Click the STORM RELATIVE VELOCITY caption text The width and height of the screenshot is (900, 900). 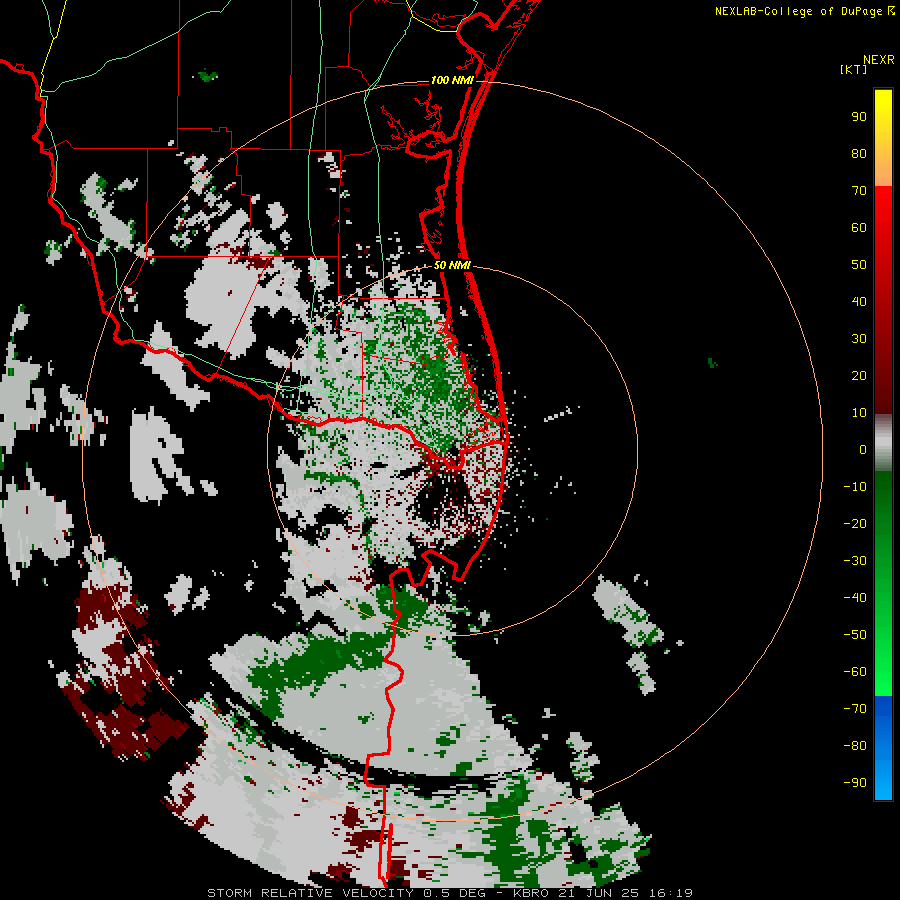(313, 893)
